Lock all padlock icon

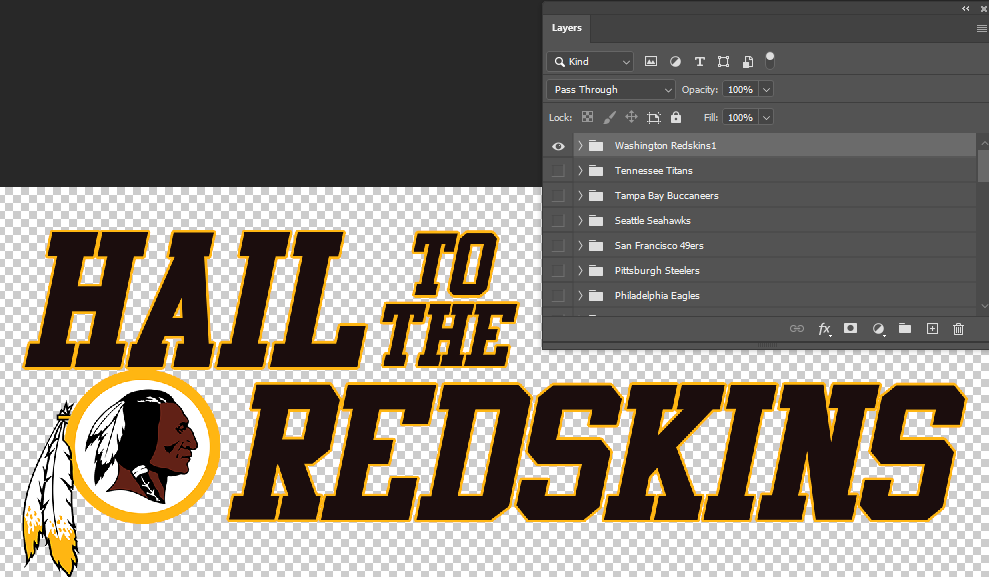click(676, 117)
